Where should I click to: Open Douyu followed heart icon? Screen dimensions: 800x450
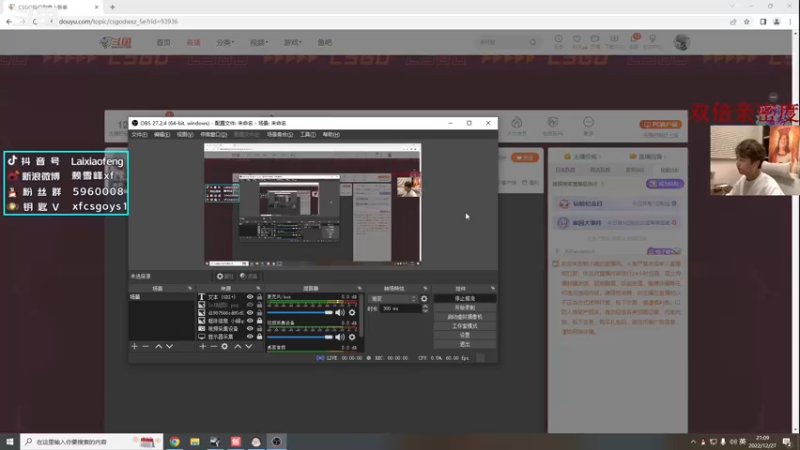(577, 41)
